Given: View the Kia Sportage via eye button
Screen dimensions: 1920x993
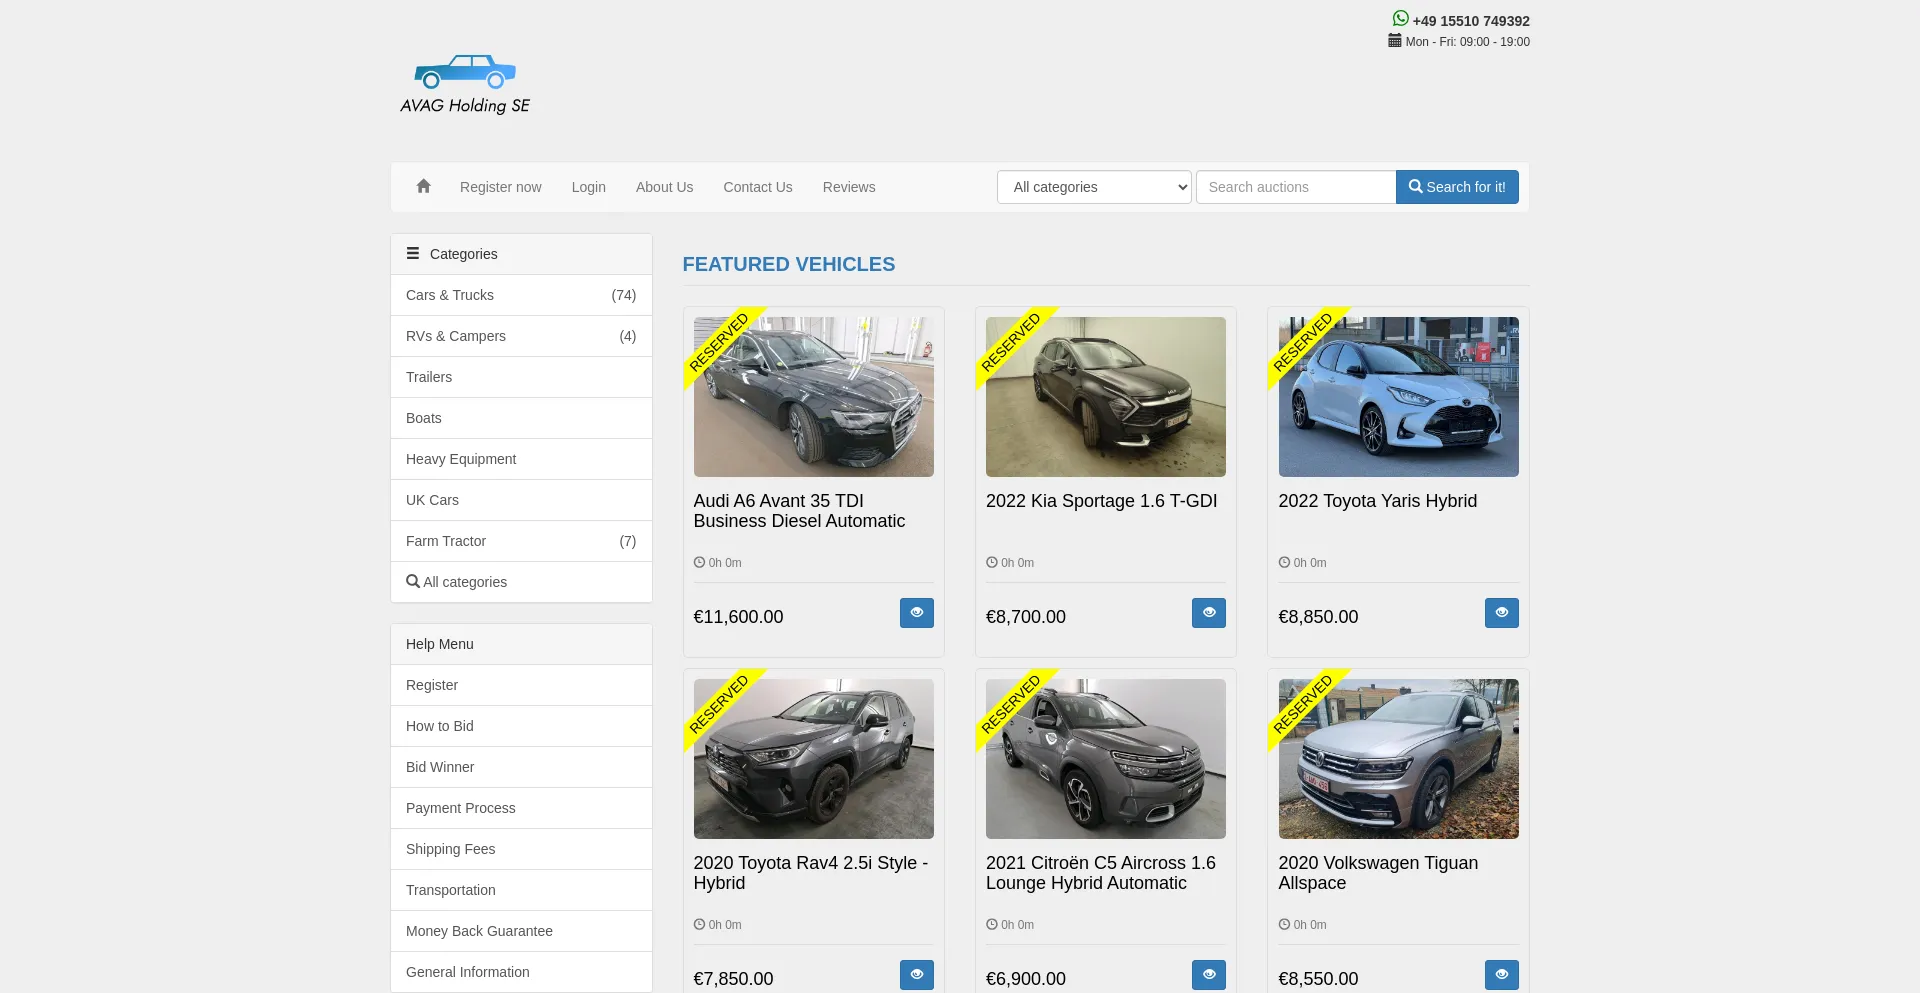Looking at the screenshot, I should click(1208, 613).
